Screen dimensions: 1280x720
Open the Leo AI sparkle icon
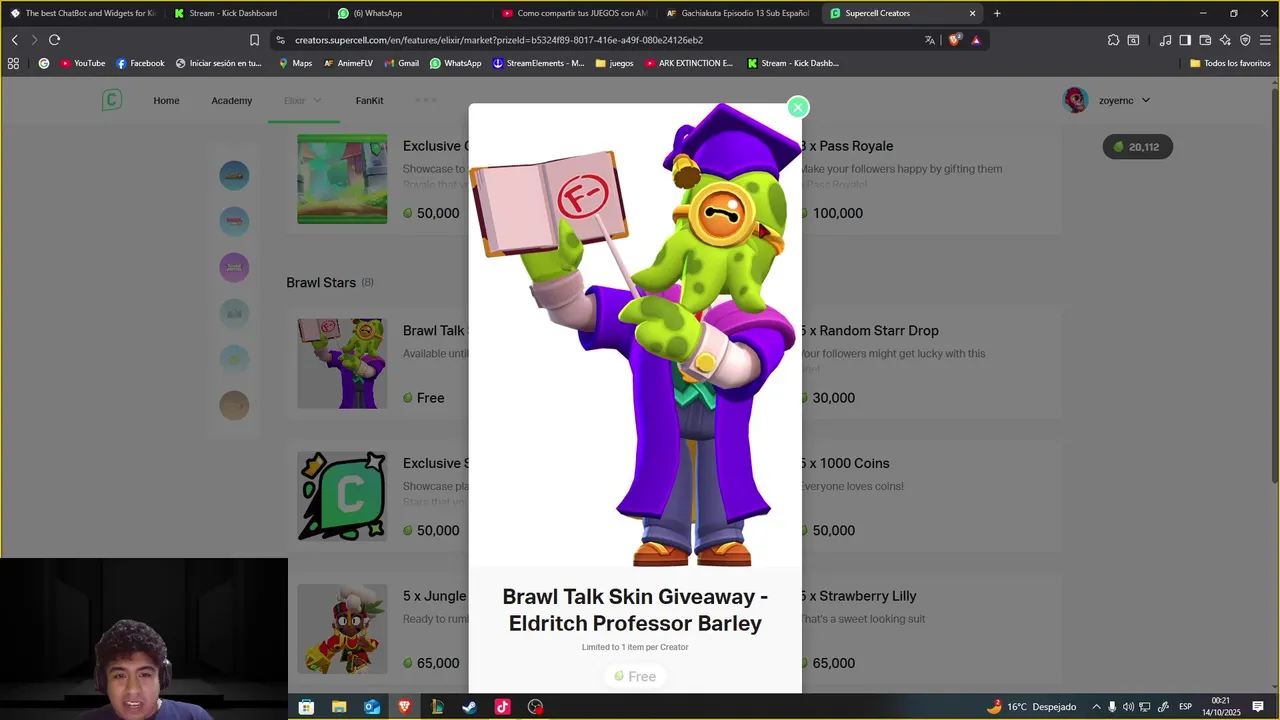tap(1225, 40)
